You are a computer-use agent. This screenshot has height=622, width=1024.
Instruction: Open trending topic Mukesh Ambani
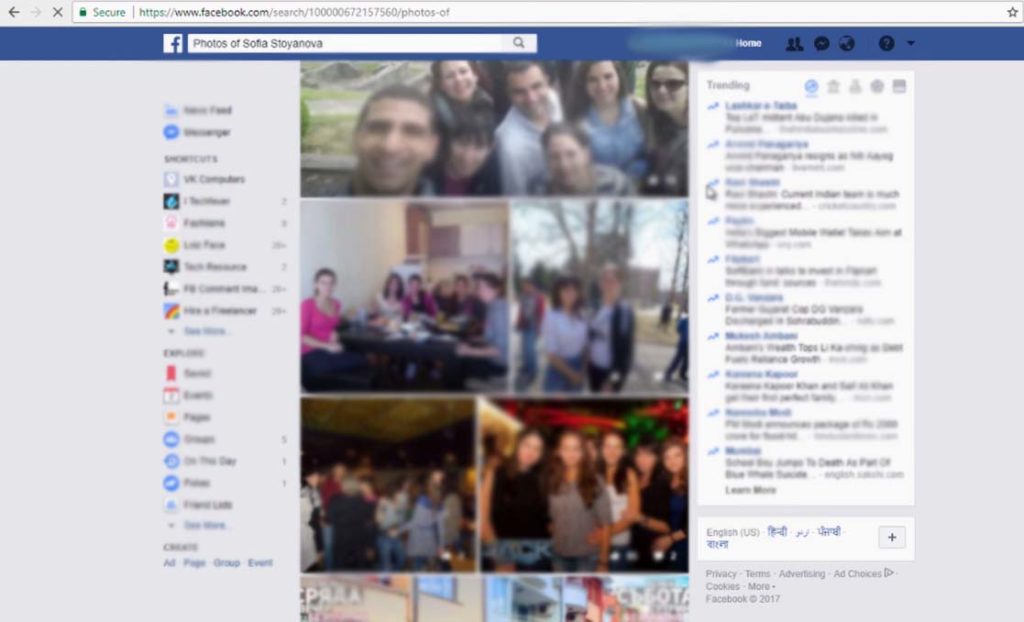coord(761,336)
